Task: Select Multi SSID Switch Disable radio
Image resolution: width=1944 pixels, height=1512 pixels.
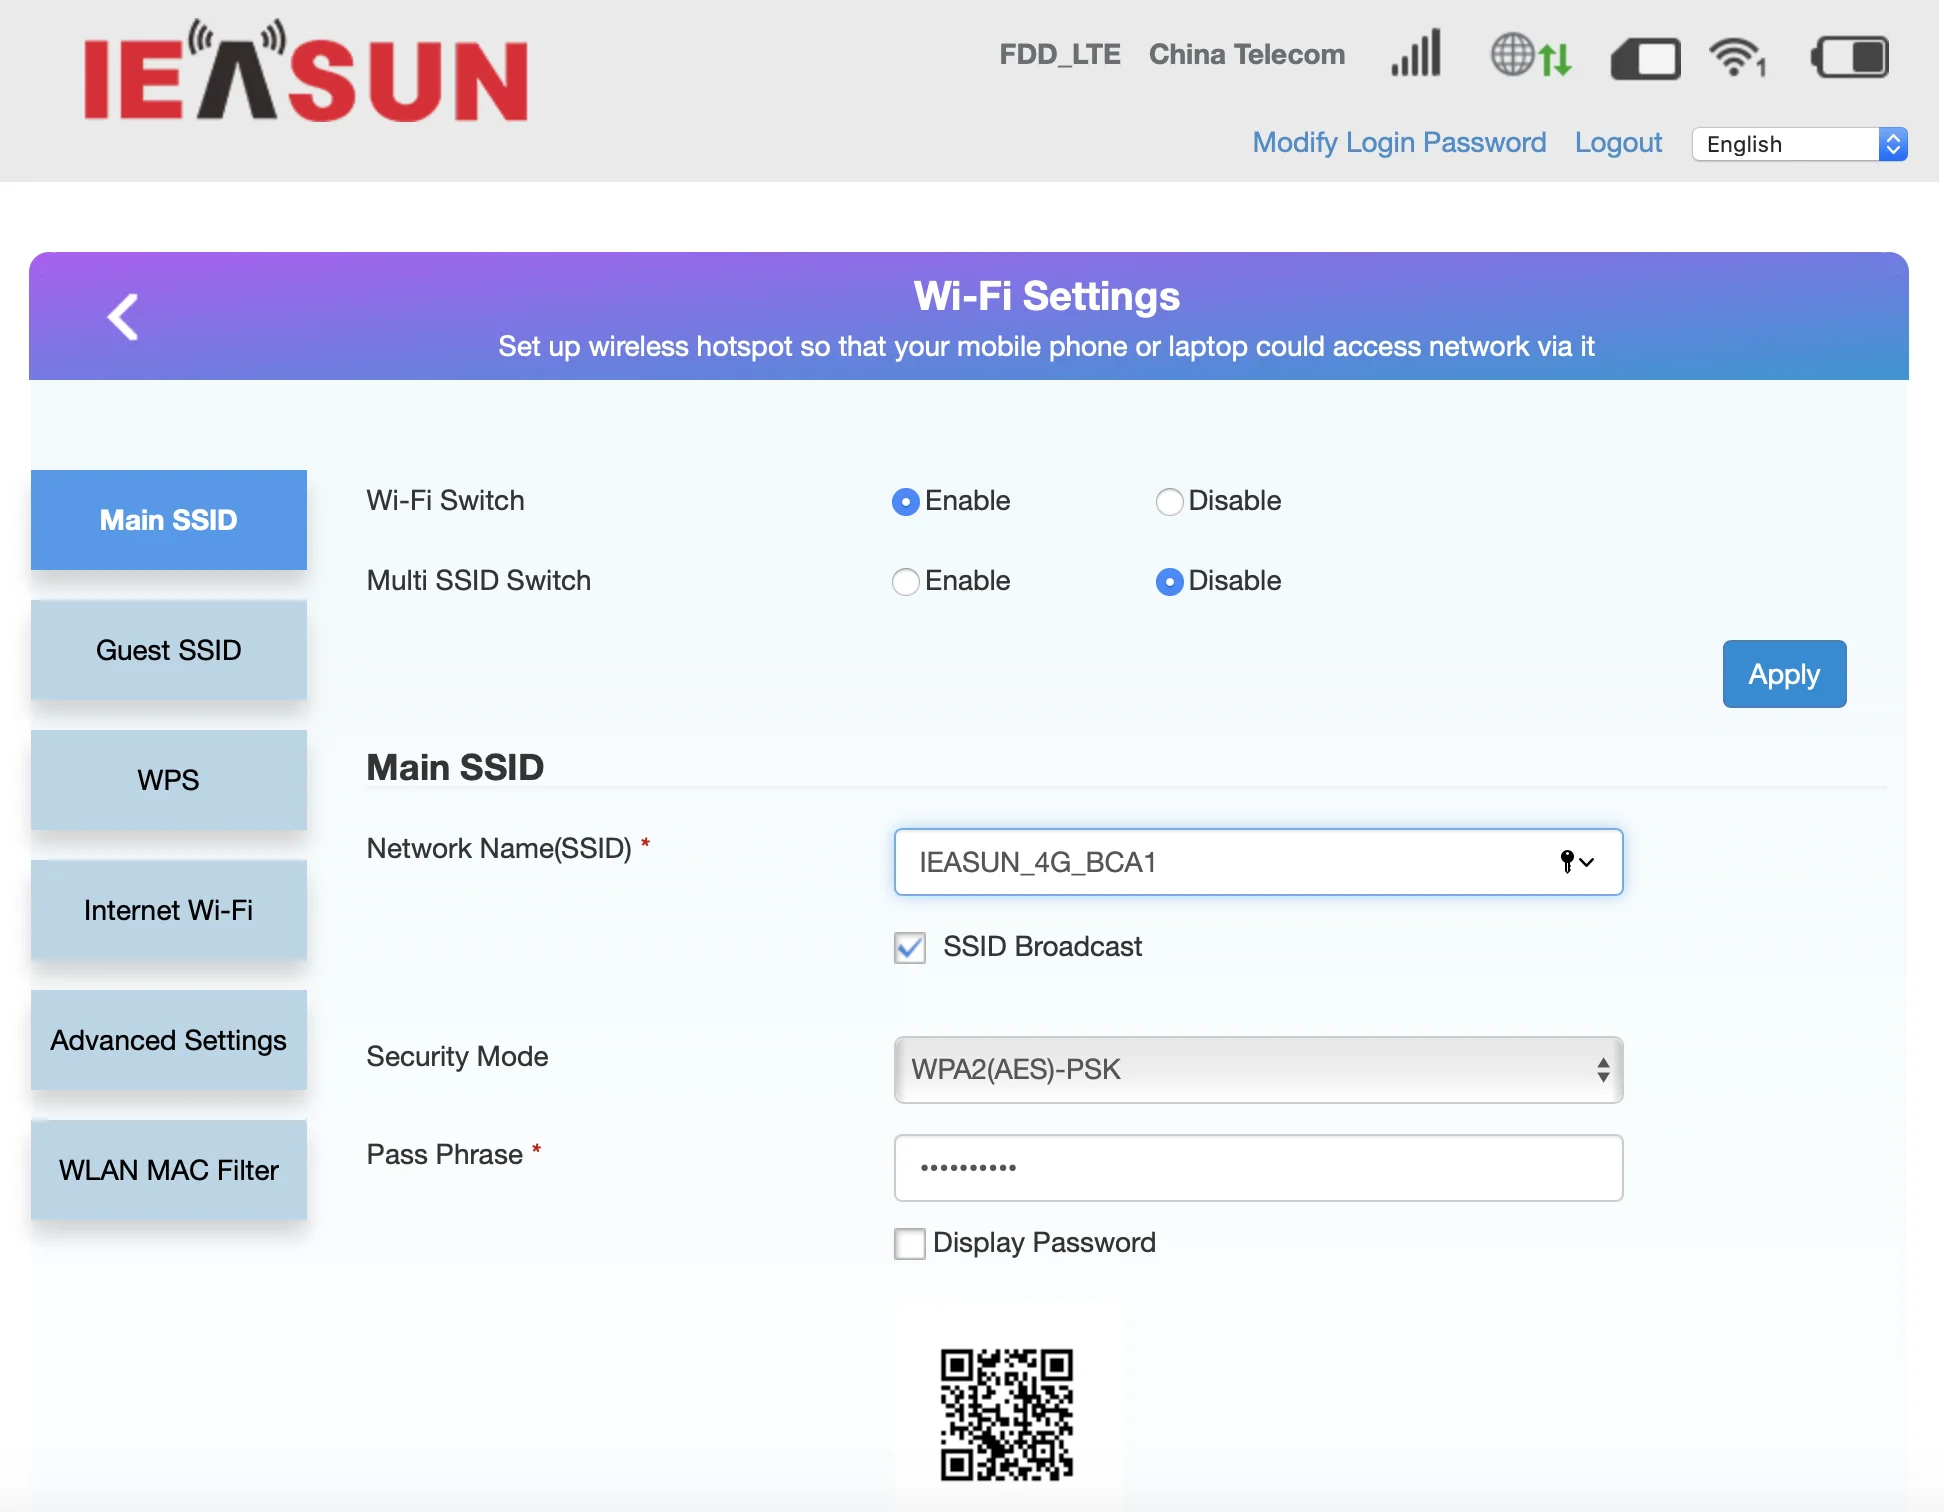Action: pyautogui.click(x=1169, y=582)
